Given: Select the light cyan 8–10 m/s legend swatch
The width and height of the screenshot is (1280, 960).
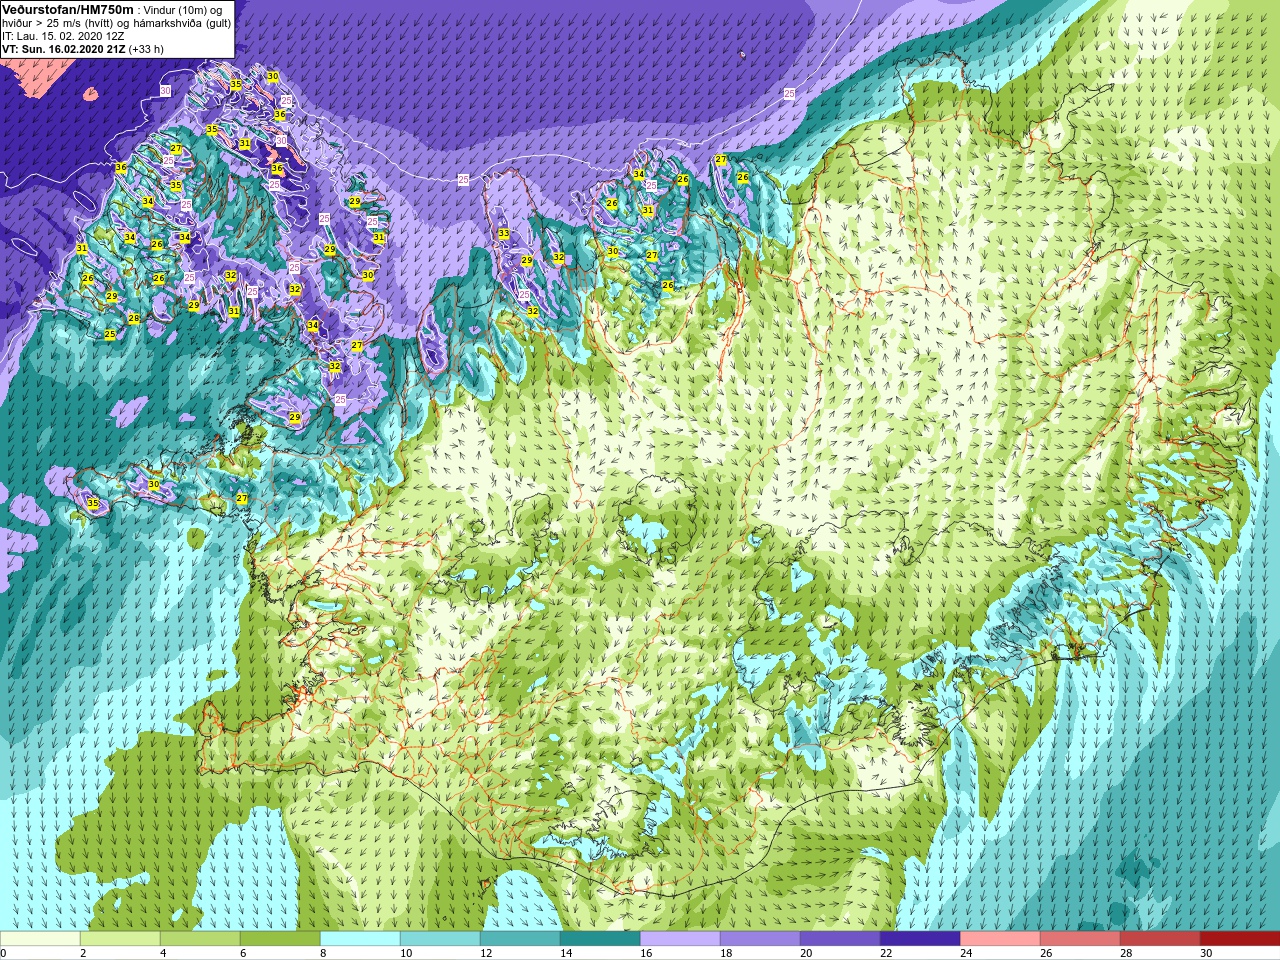Looking at the screenshot, I should [360, 939].
